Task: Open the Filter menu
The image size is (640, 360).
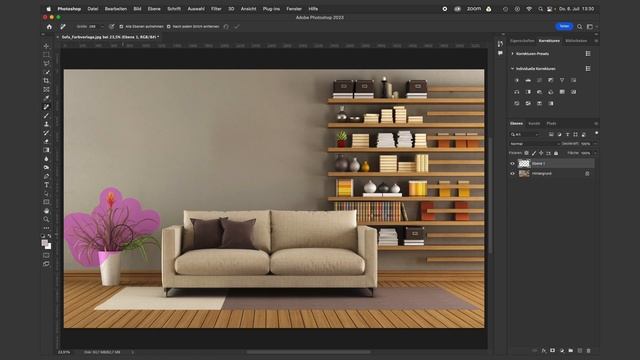Action: [216, 9]
